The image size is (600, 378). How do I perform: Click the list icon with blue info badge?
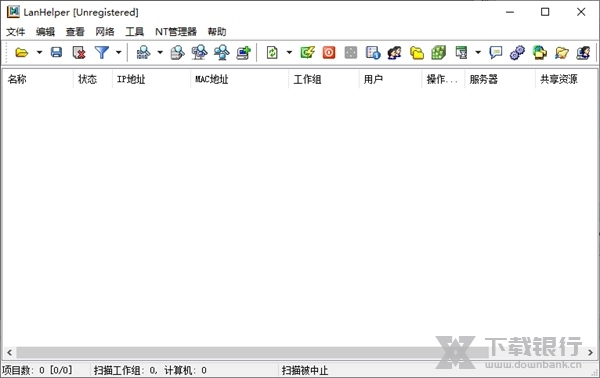click(373, 52)
